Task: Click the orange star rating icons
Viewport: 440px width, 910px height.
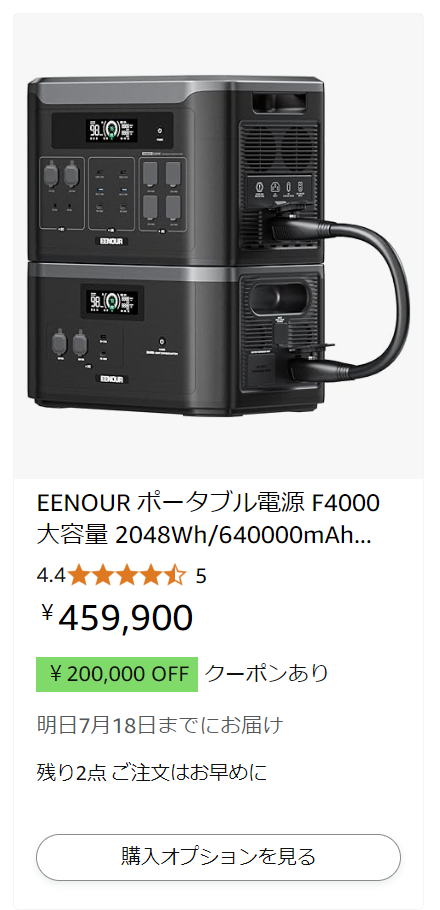Action: tap(127, 576)
